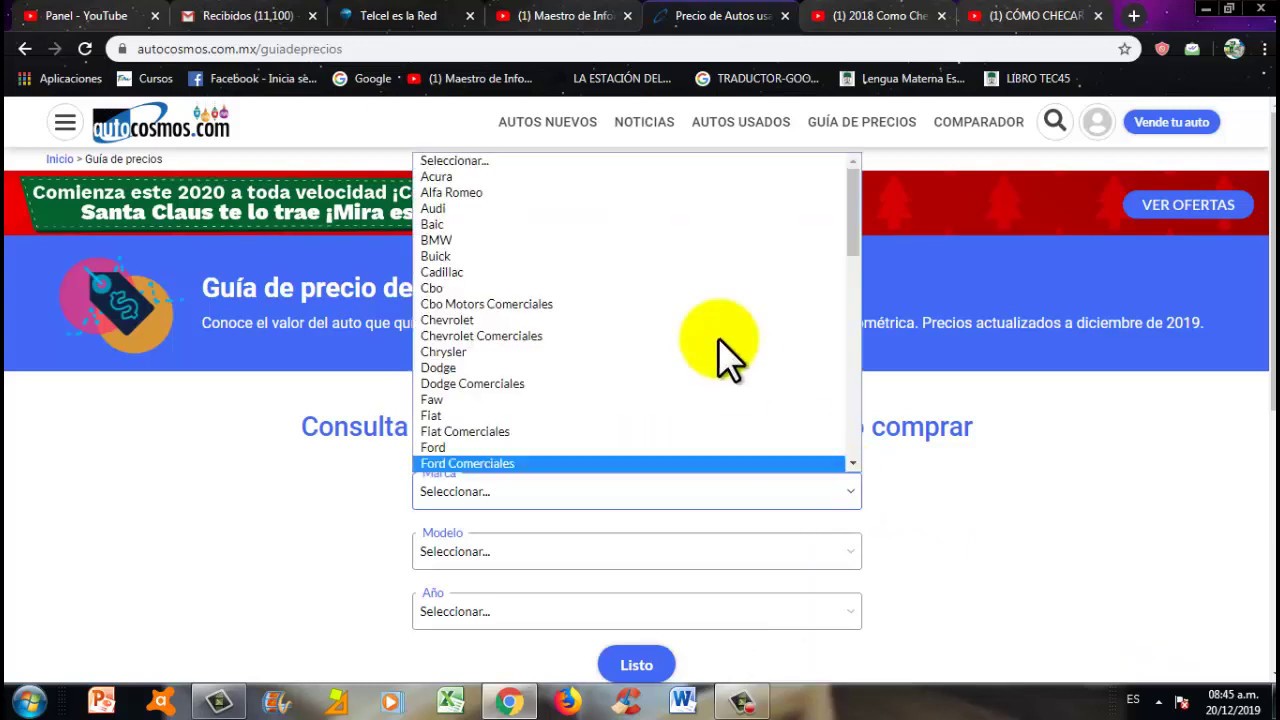Open Firefox from the taskbar
The image size is (1280, 720).
(x=568, y=701)
